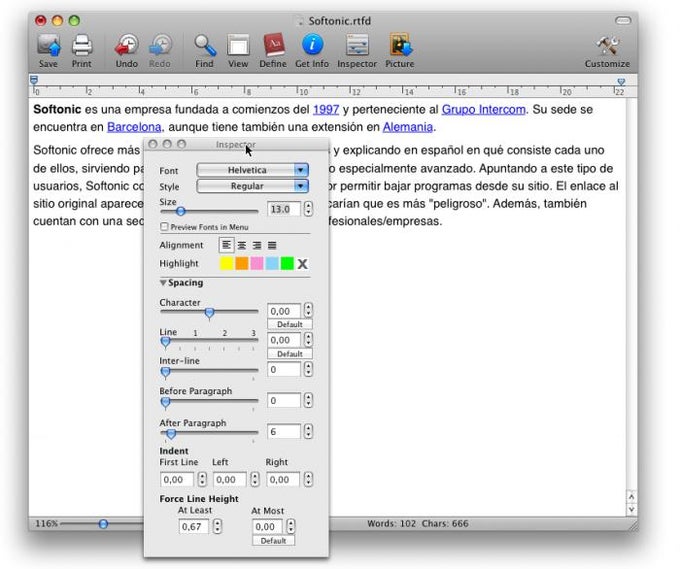This screenshot has width=680, height=569.
Task: Center align text in Inspector
Action: click(x=242, y=245)
